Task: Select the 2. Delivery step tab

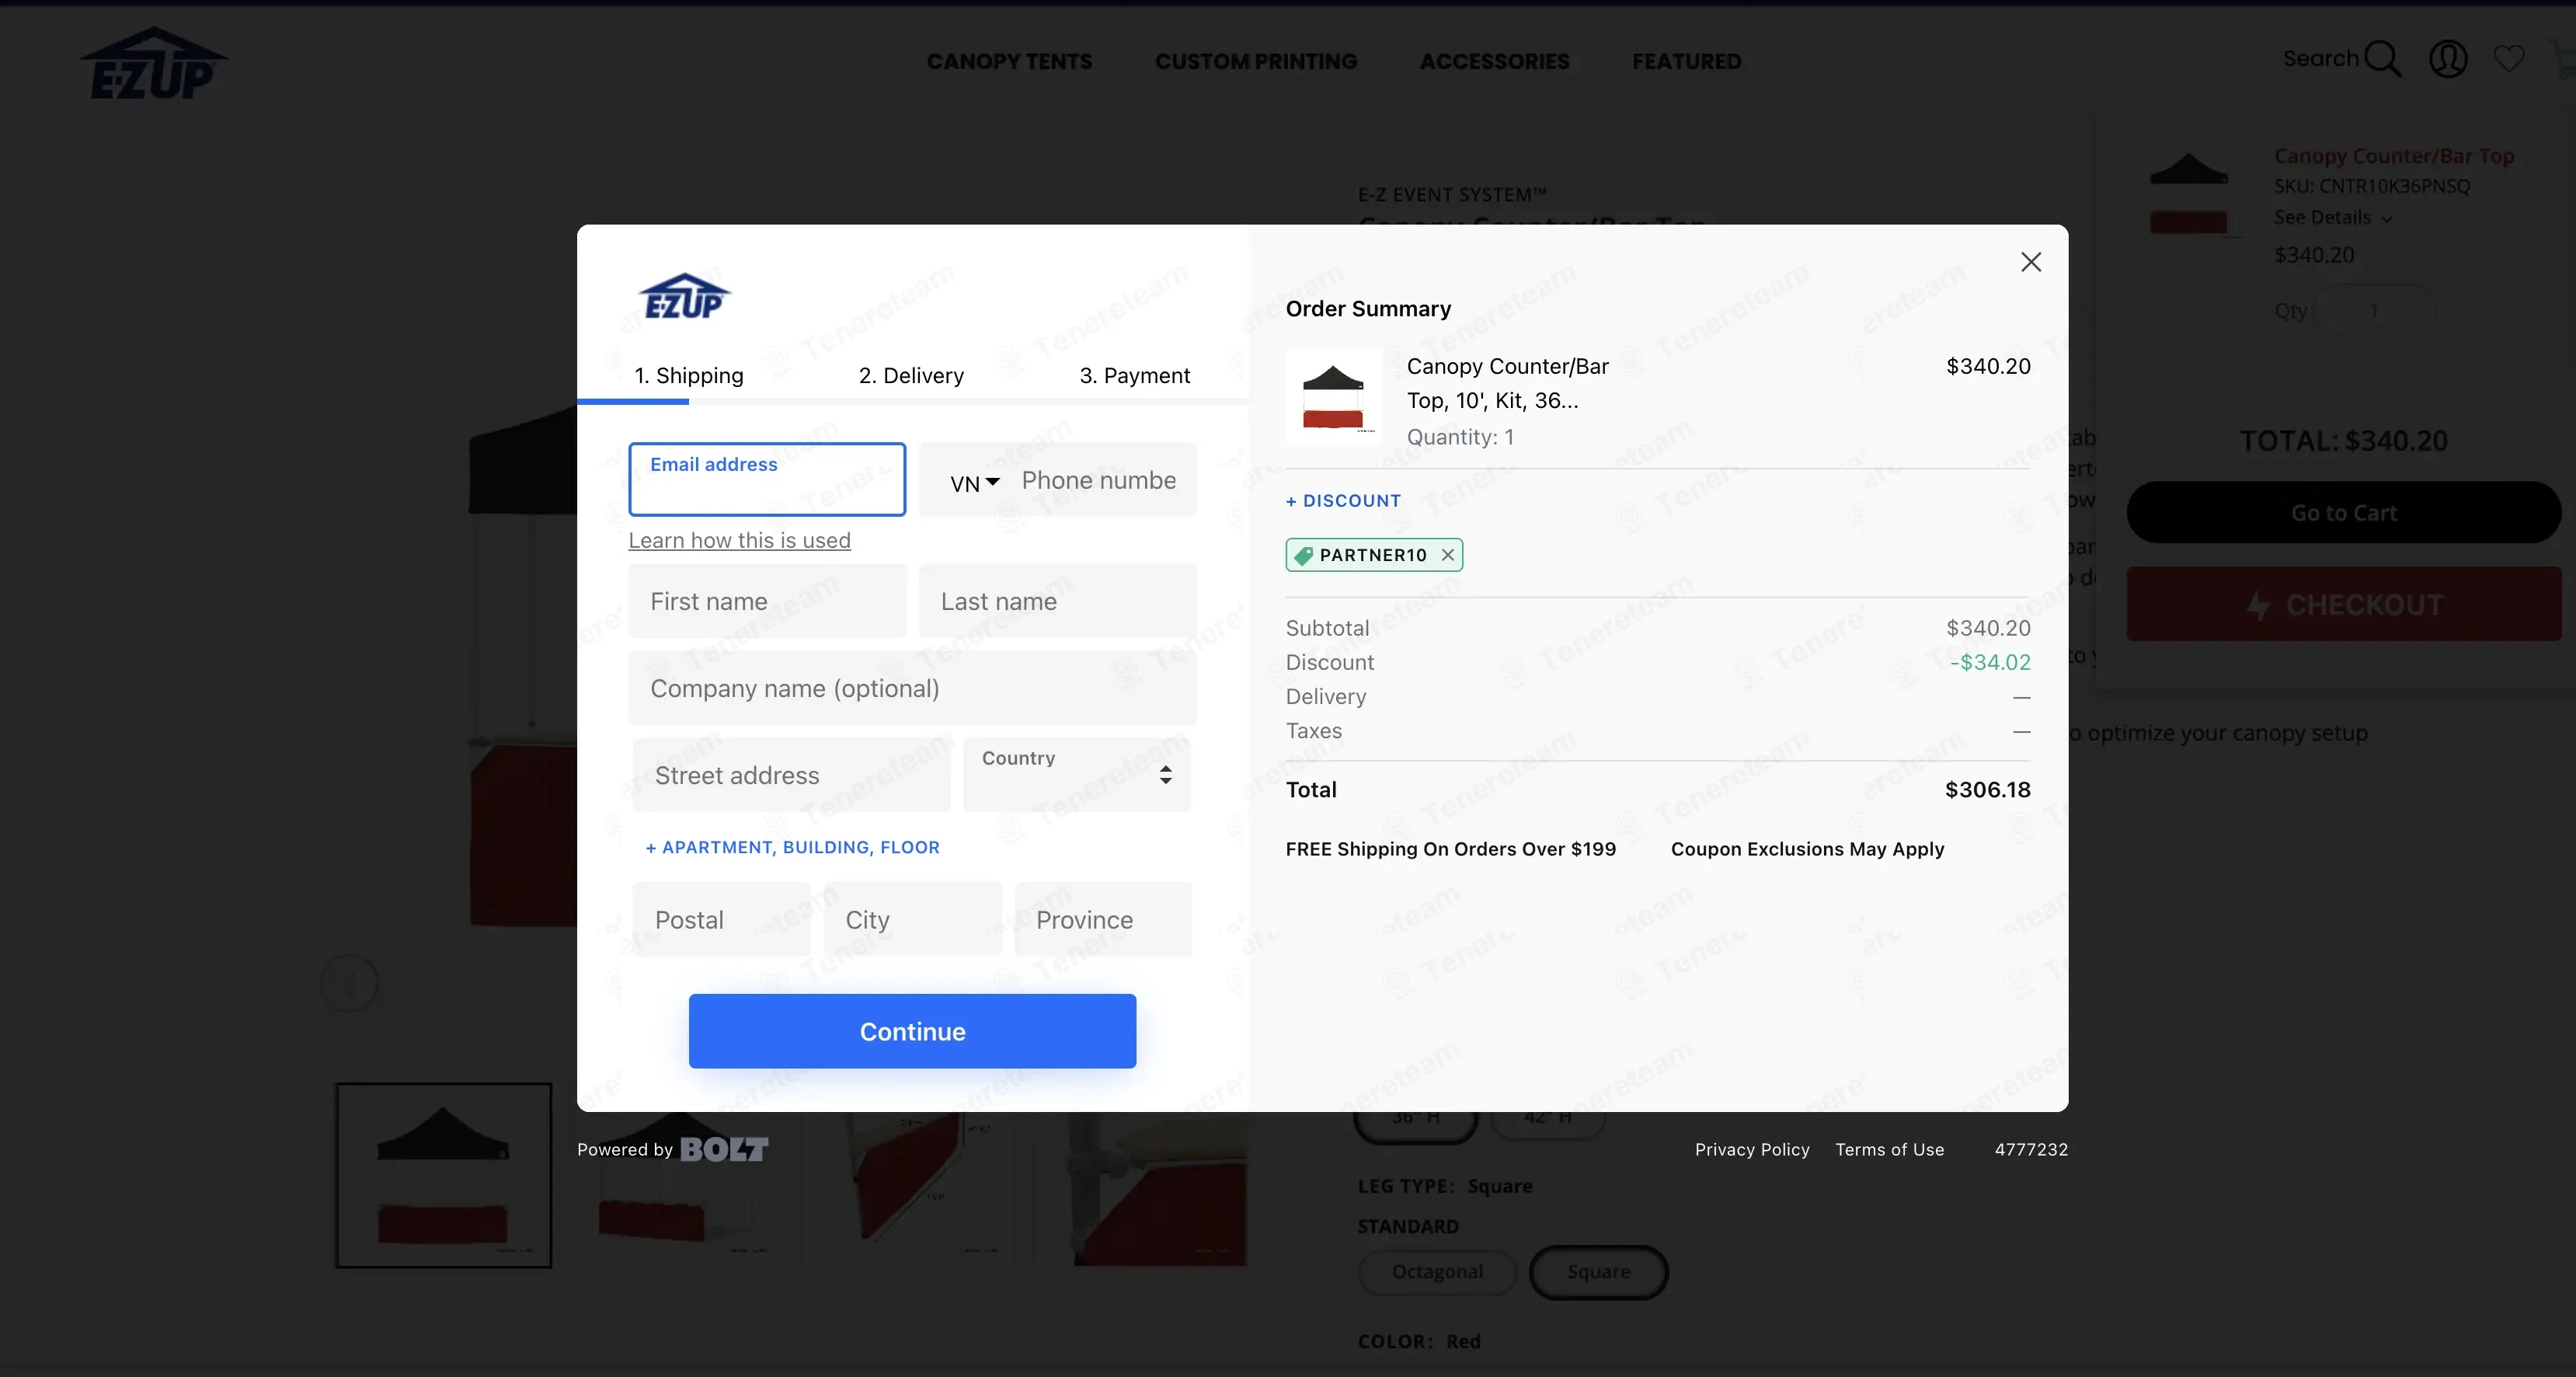Action: click(911, 375)
